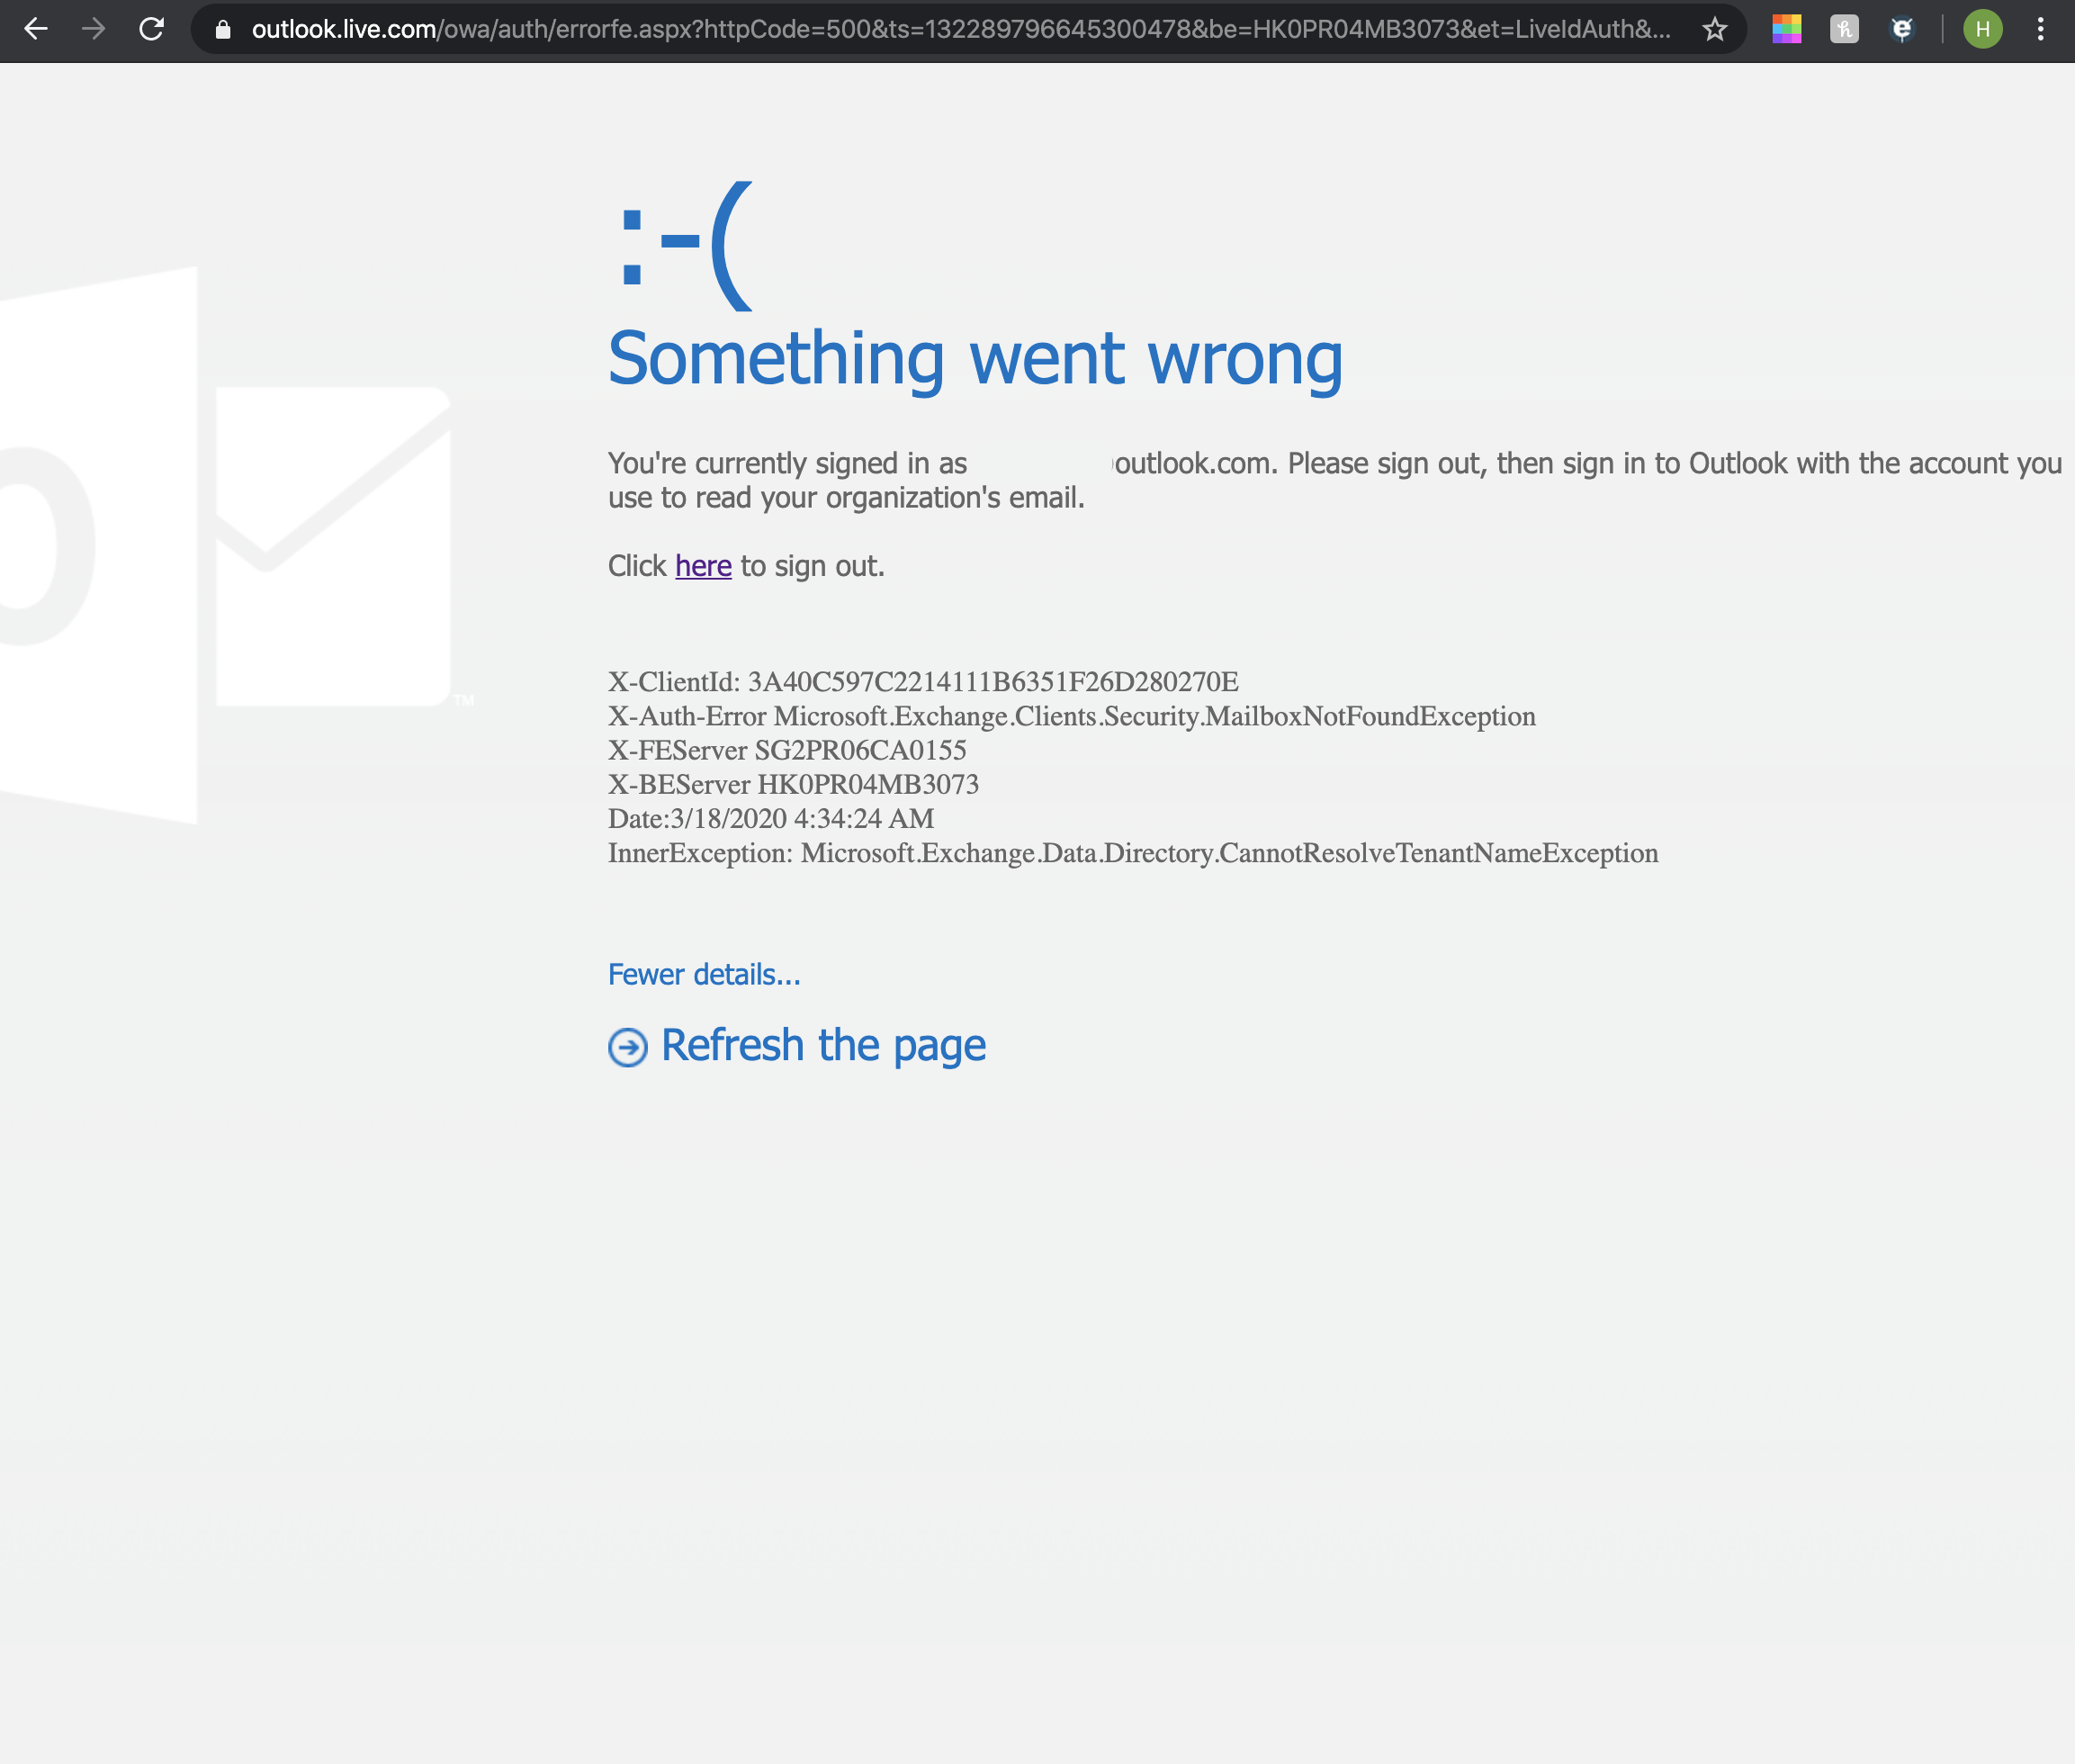Open the Chrome three-dot menu
The width and height of the screenshot is (2075, 1764).
coord(2040,29)
